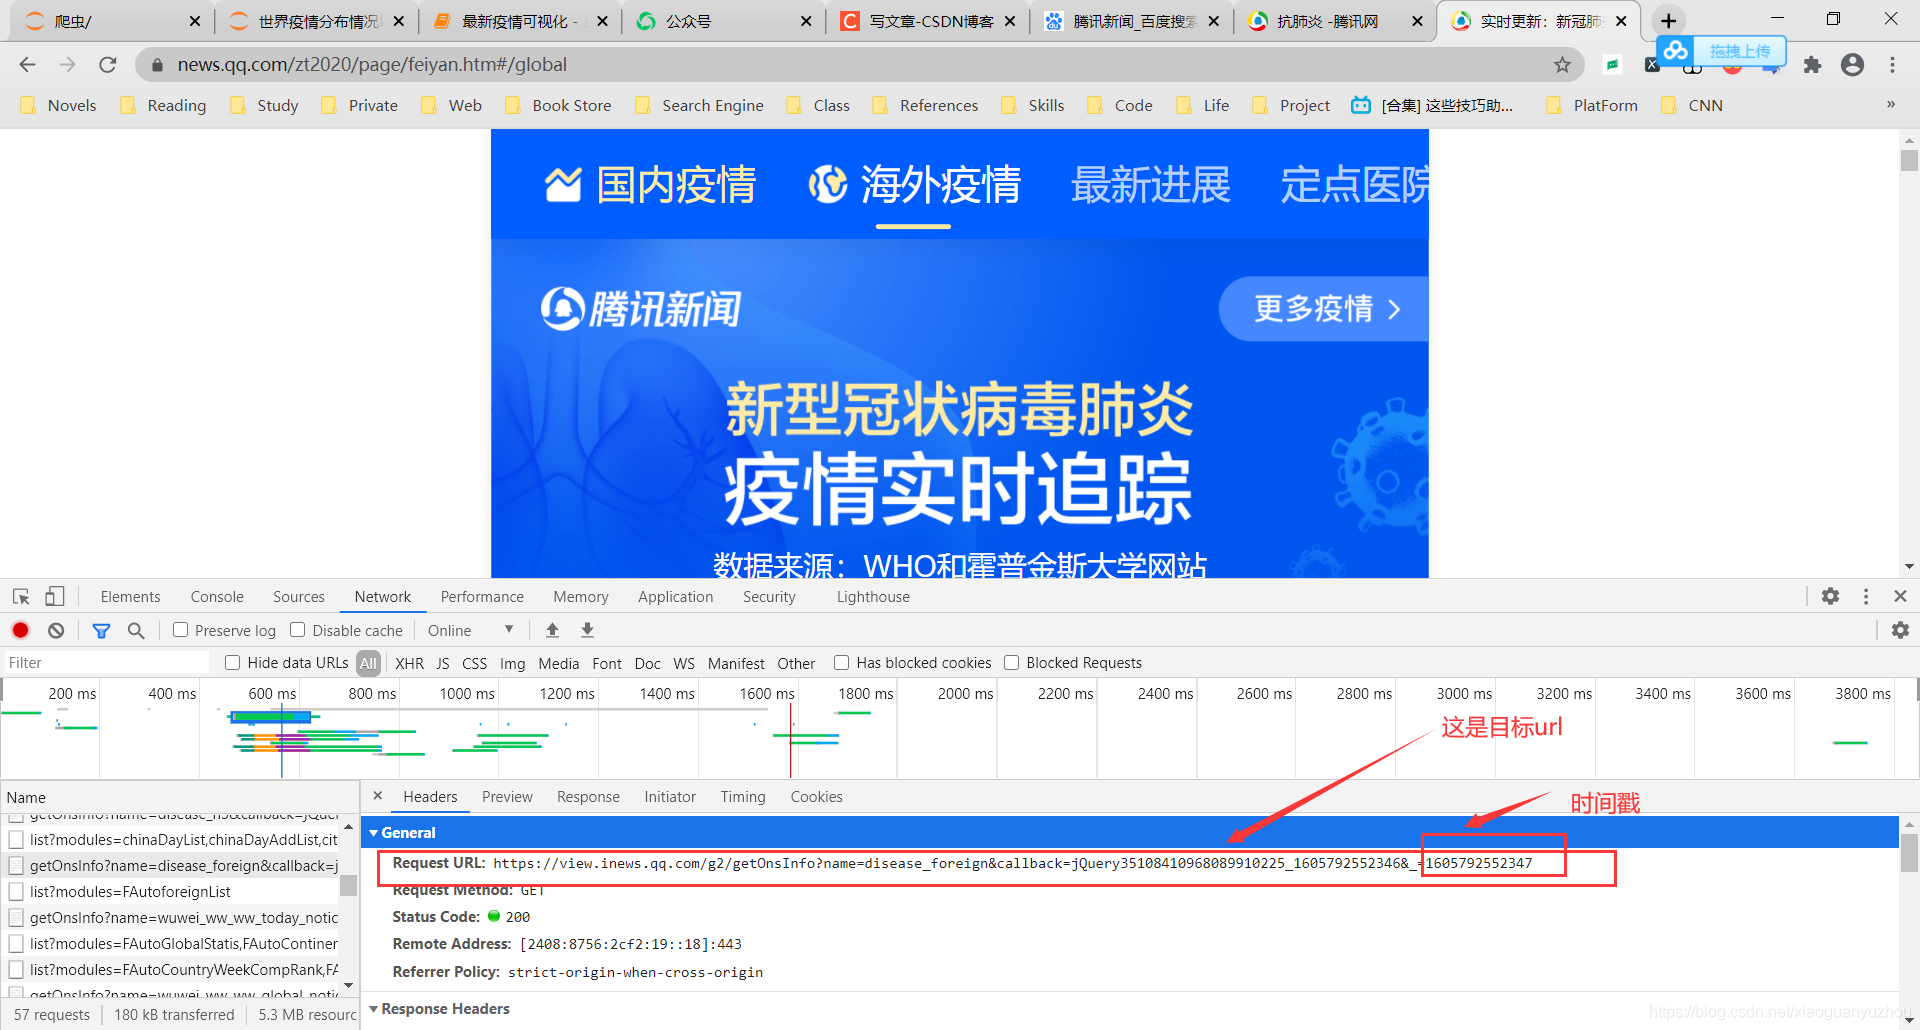
Task: Open the 国内疫情 page section
Action: point(650,185)
